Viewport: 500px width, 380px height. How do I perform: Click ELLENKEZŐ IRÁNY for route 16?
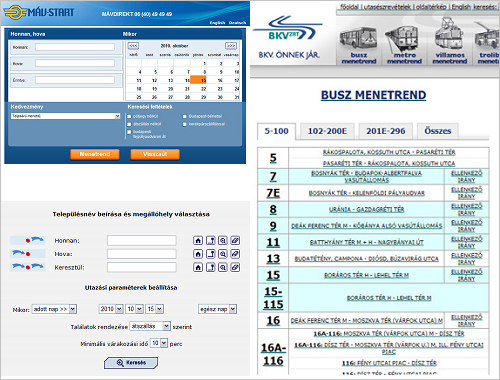pos(466,320)
